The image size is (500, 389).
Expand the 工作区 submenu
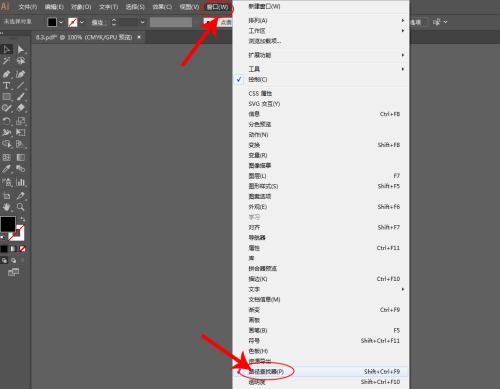click(x=321, y=31)
